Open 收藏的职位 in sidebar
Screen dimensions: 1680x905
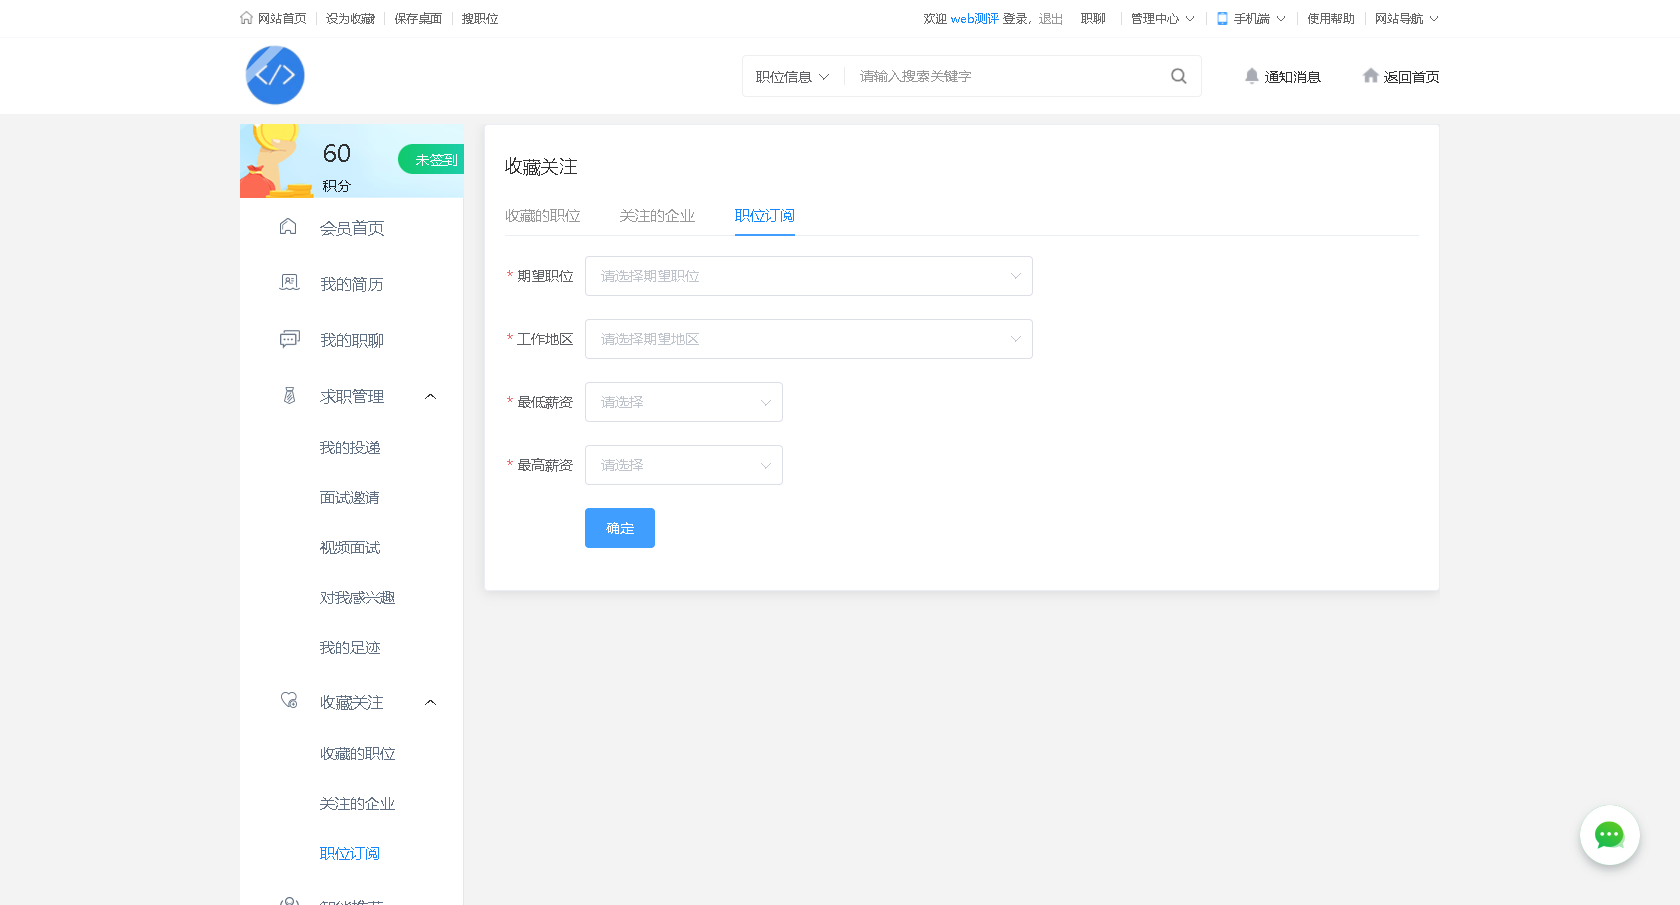click(357, 754)
